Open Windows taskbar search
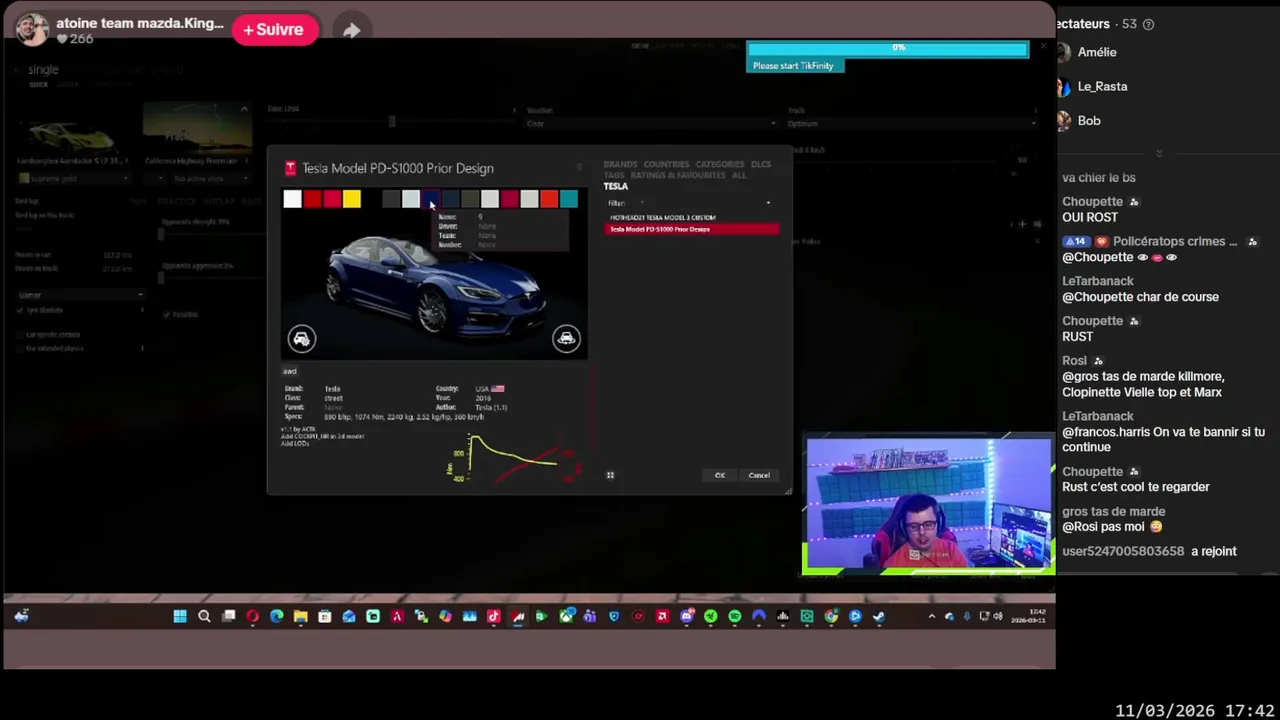The height and width of the screenshot is (720, 1280). 204,616
